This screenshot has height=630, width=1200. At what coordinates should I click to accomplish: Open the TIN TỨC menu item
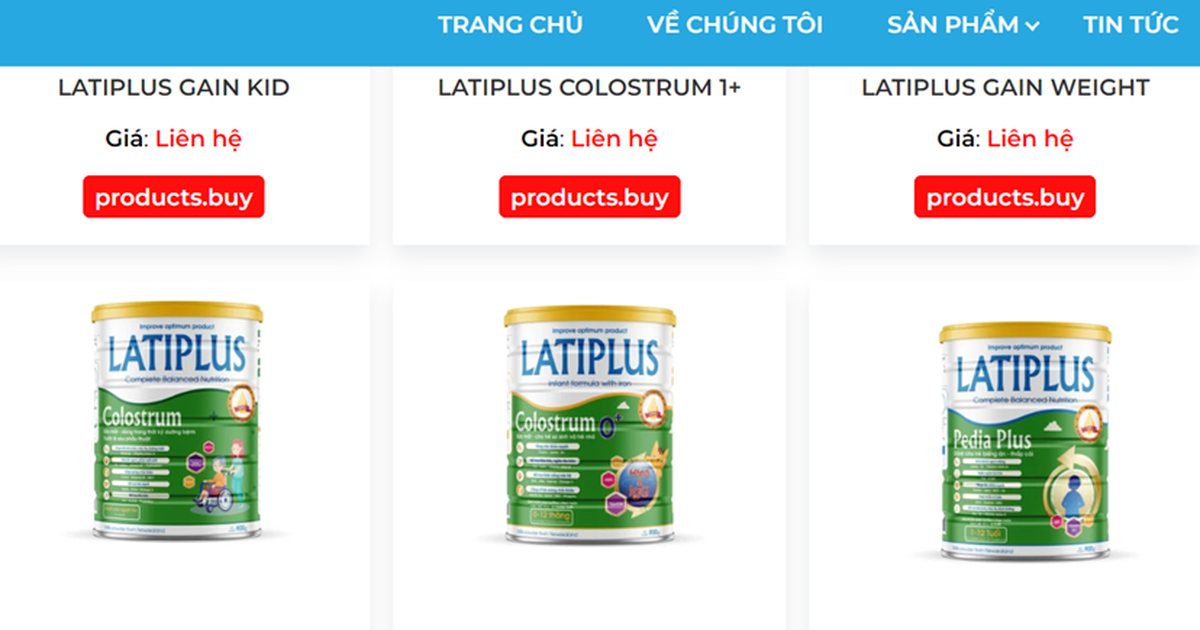click(1131, 25)
